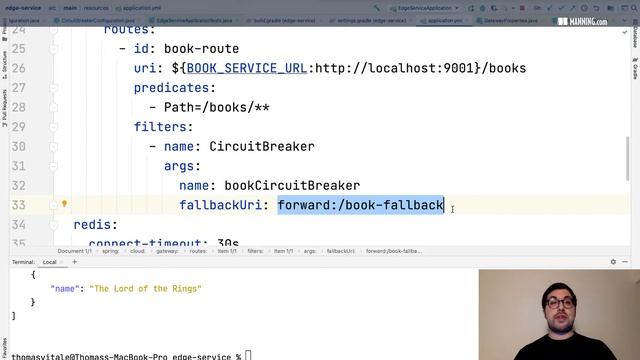Click line number 33 in the gutter

[19, 205]
